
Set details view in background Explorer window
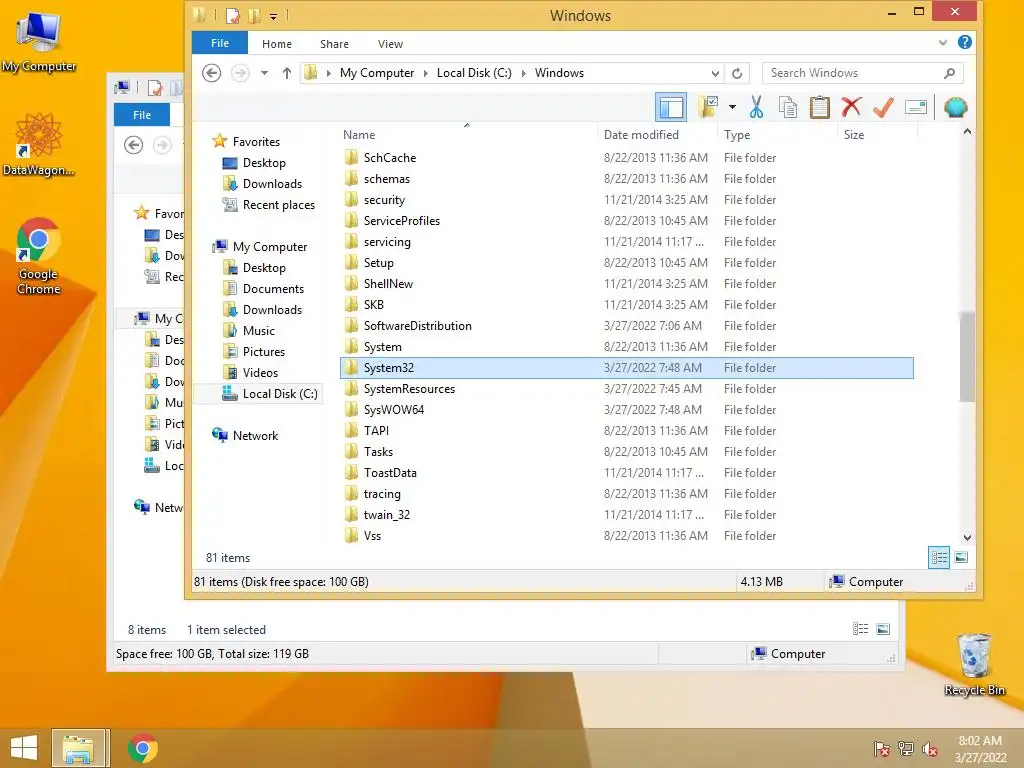[861, 629]
